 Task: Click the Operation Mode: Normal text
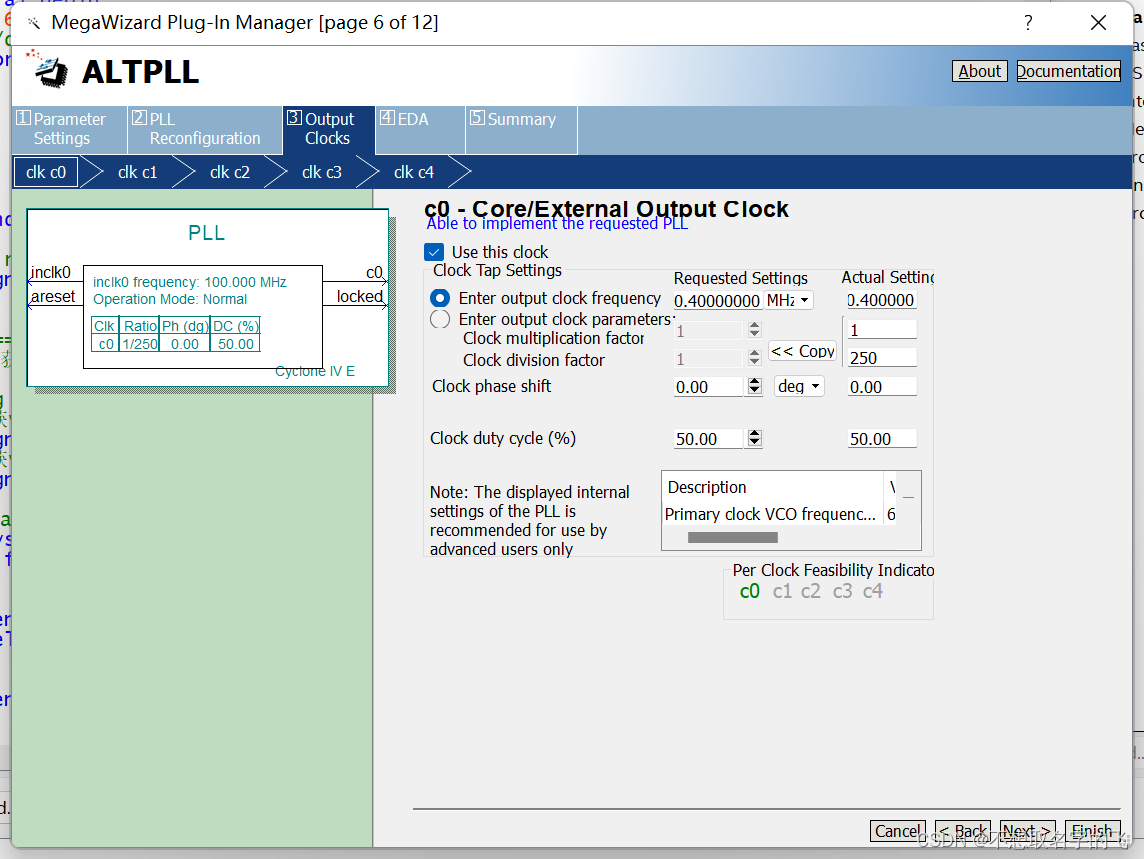[x=170, y=299]
